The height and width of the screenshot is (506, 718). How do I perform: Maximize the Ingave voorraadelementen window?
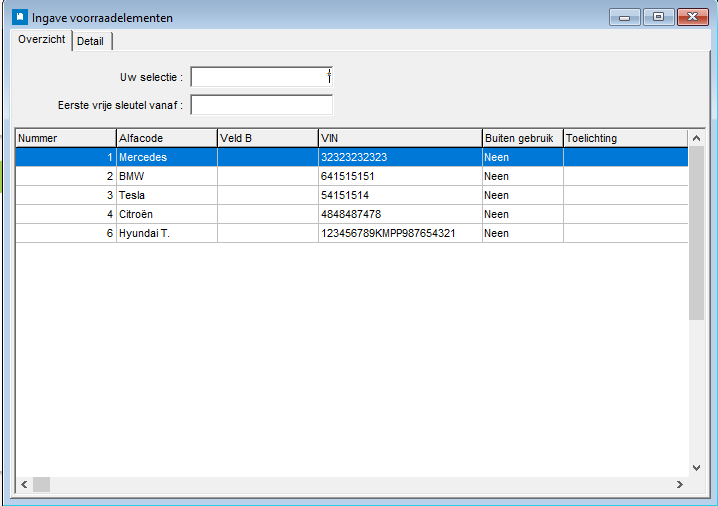coord(658,17)
